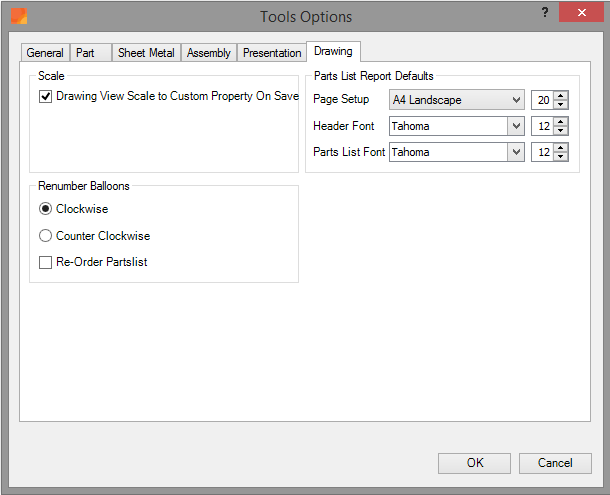Select the Presentation tab

coord(272,53)
